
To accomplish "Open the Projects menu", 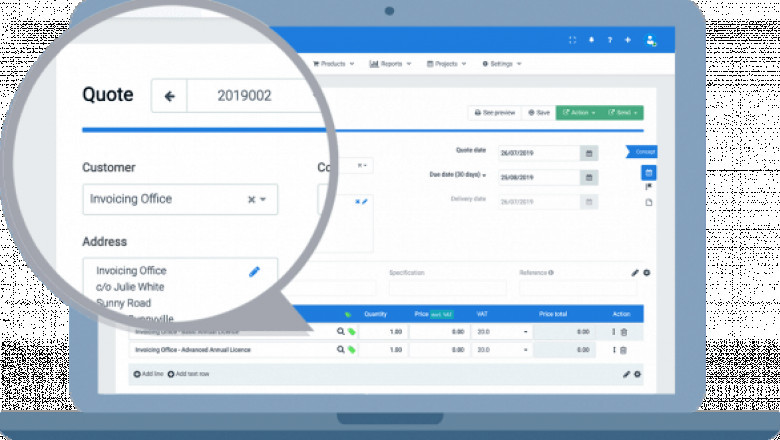I will click(447, 64).
